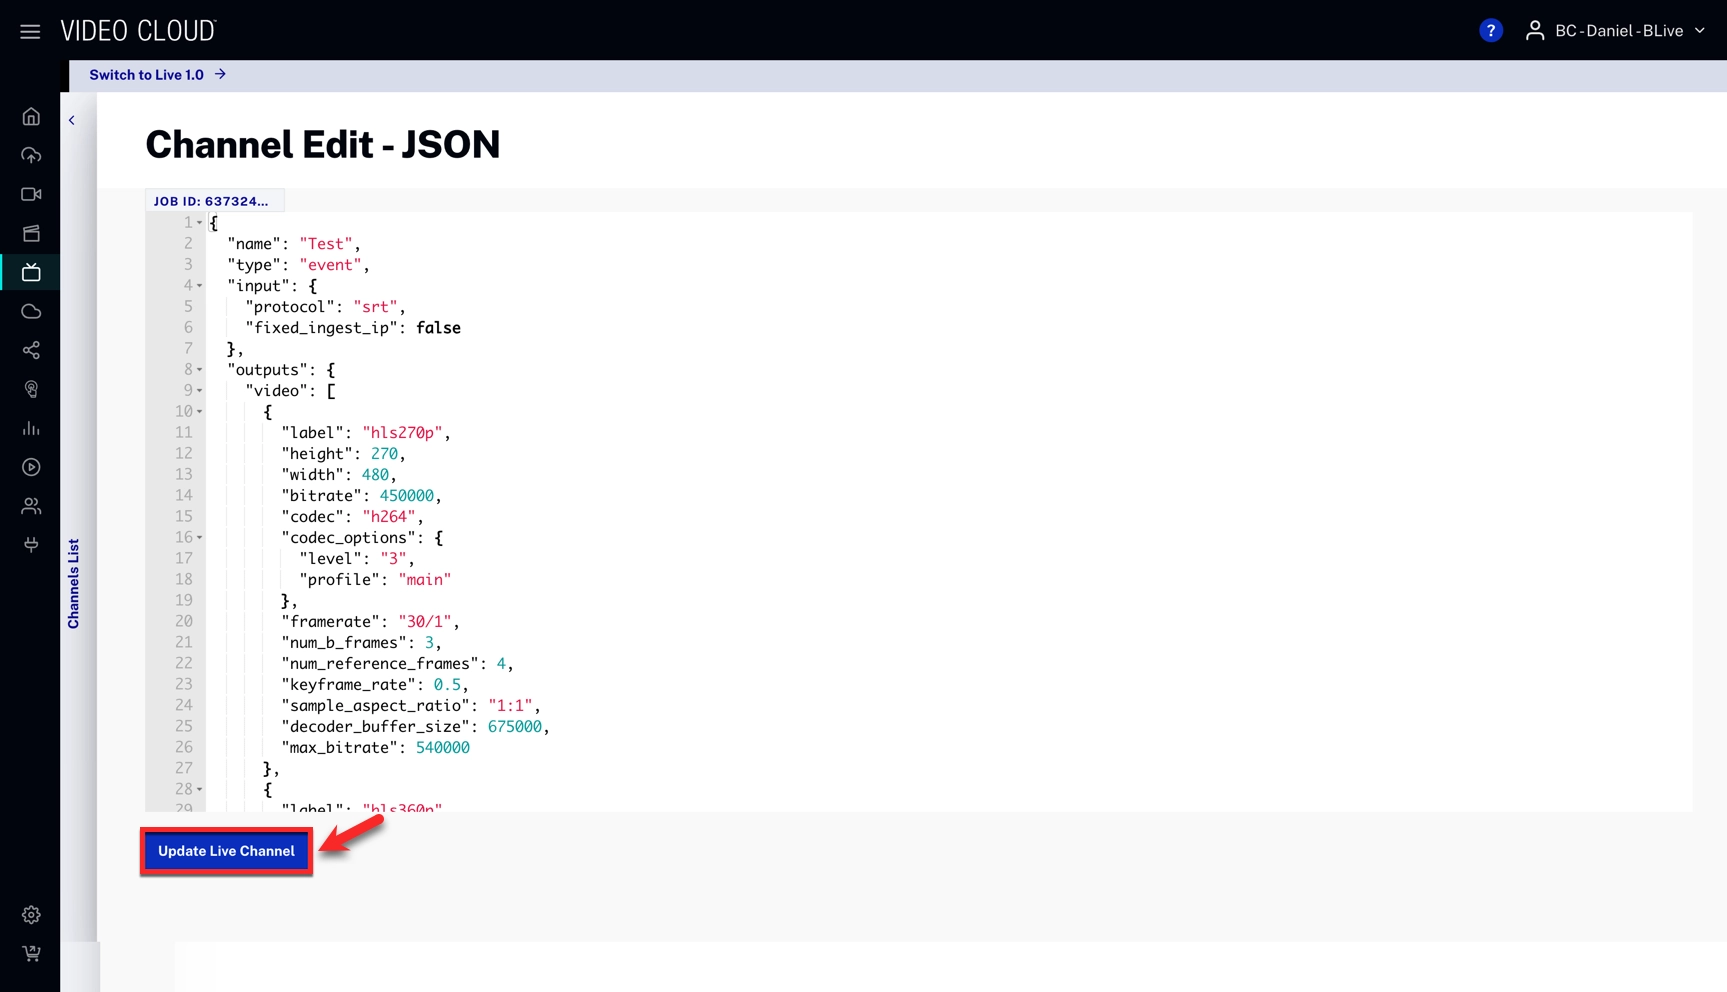This screenshot has width=1727, height=992.
Task: Go to Home via sidebar icon
Action: point(31,117)
